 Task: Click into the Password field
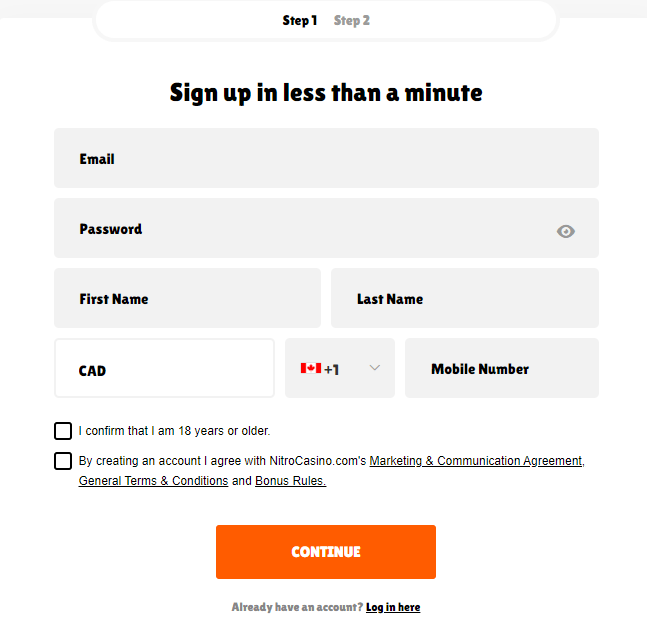pyautogui.click(x=300, y=228)
